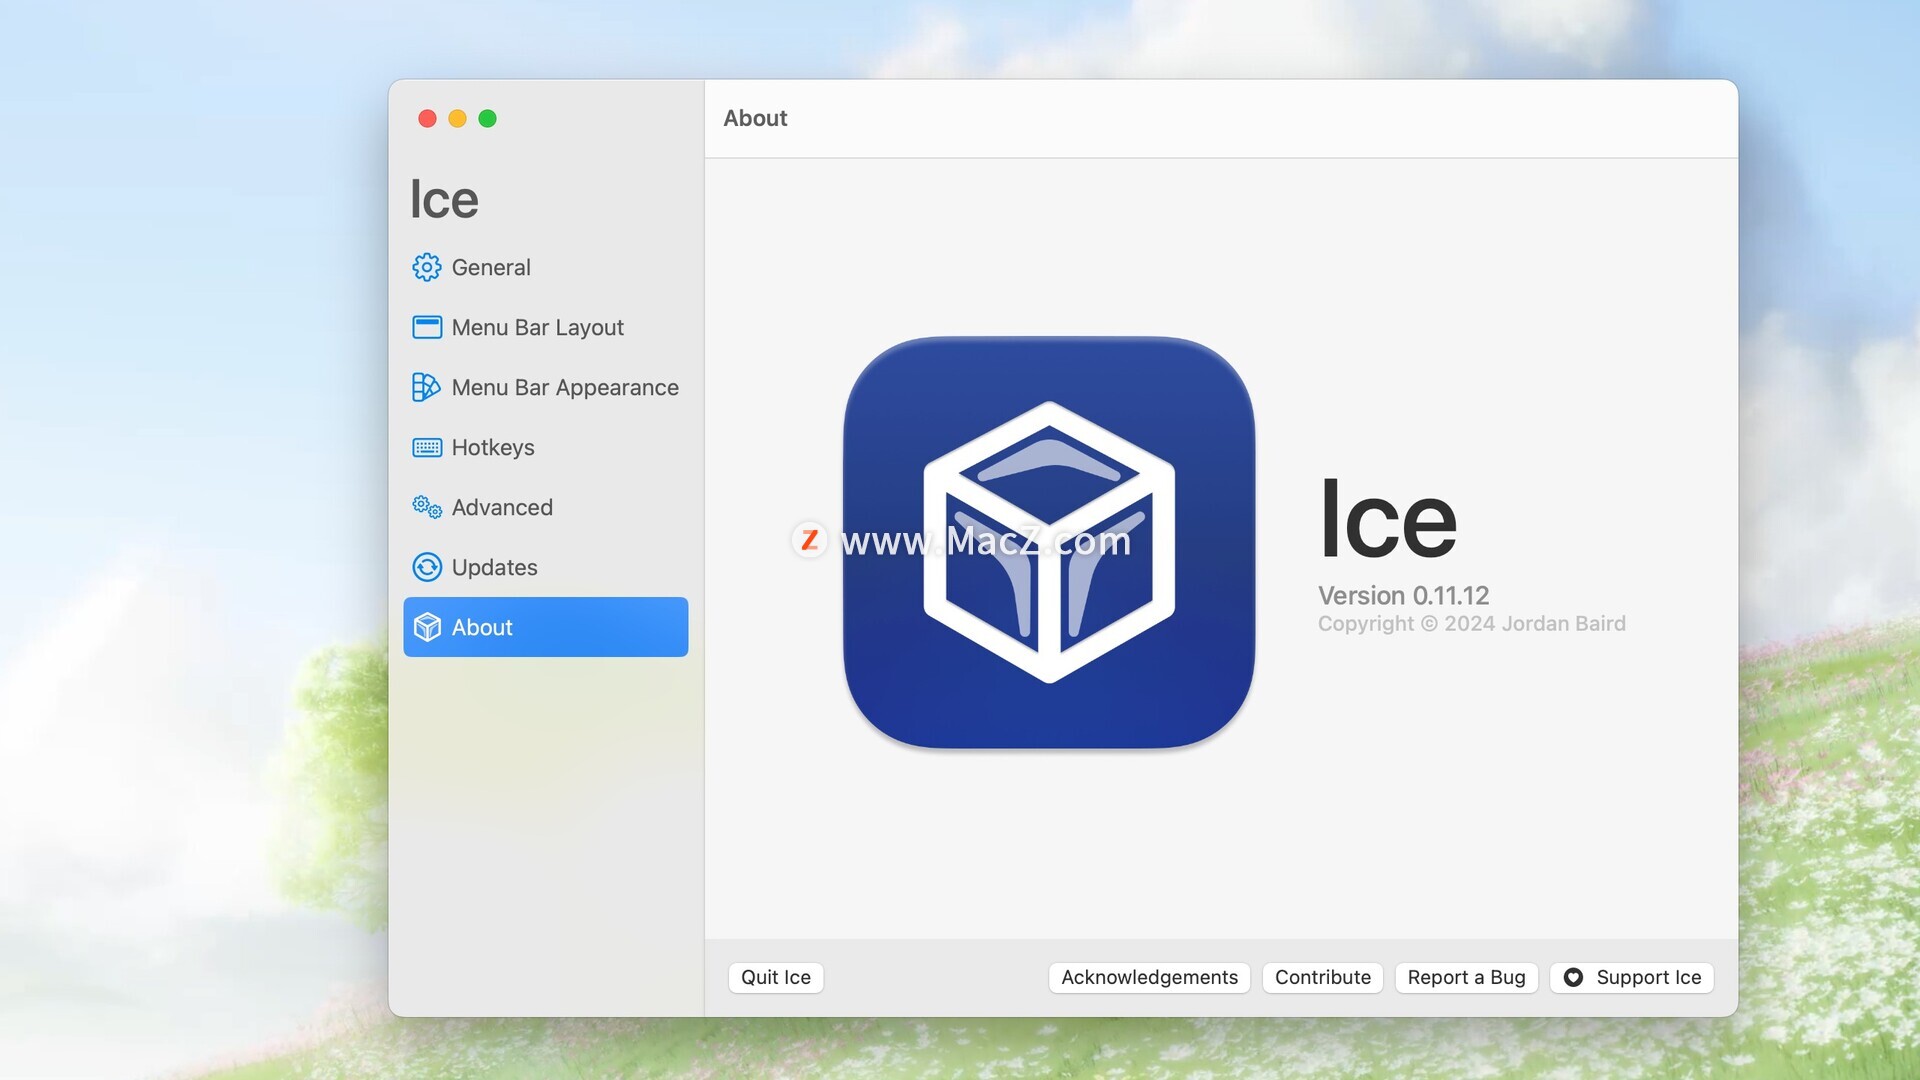Viewport: 1920px width, 1080px height.
Task: Click the Version 0.11.12 text
Action: [x=1403, y=595]
